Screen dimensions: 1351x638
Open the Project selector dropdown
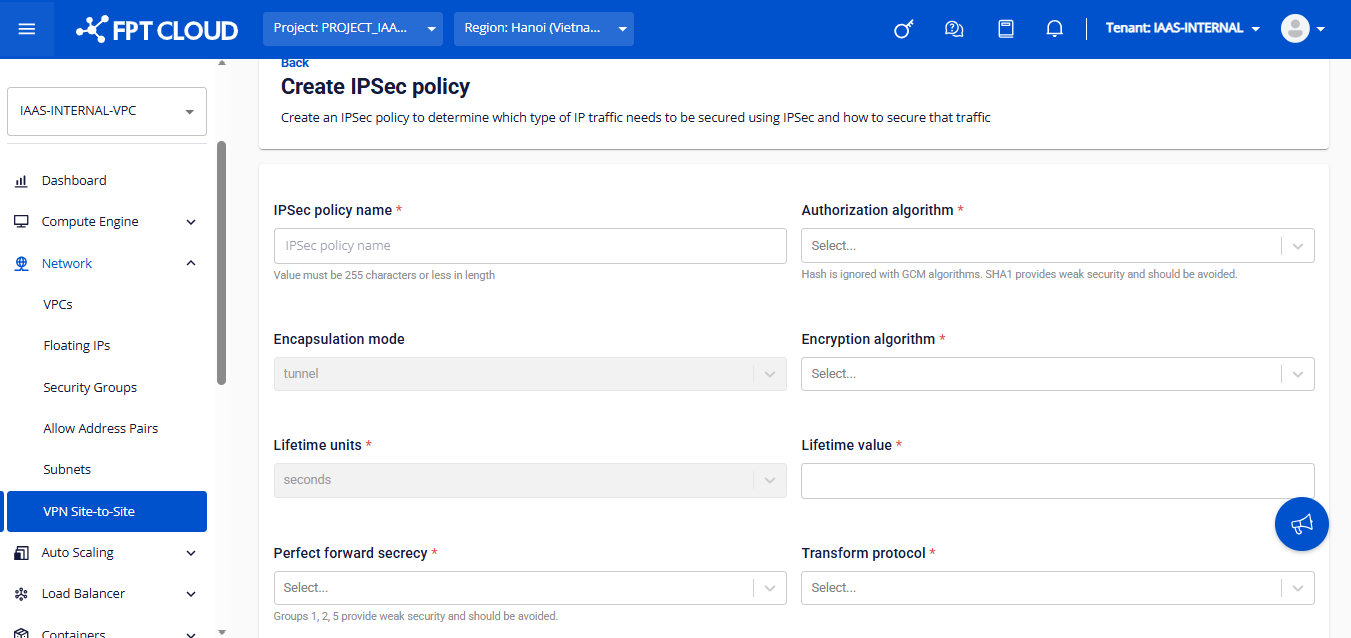tap(353, 29)
